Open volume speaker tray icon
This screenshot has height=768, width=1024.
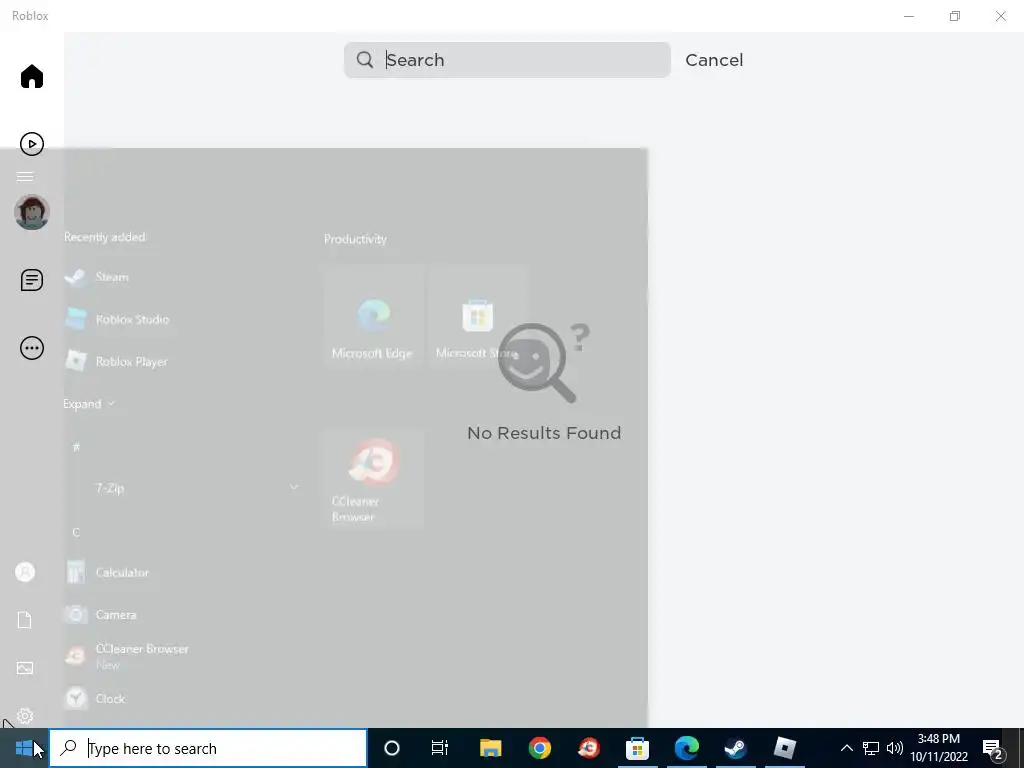[895, 748]
